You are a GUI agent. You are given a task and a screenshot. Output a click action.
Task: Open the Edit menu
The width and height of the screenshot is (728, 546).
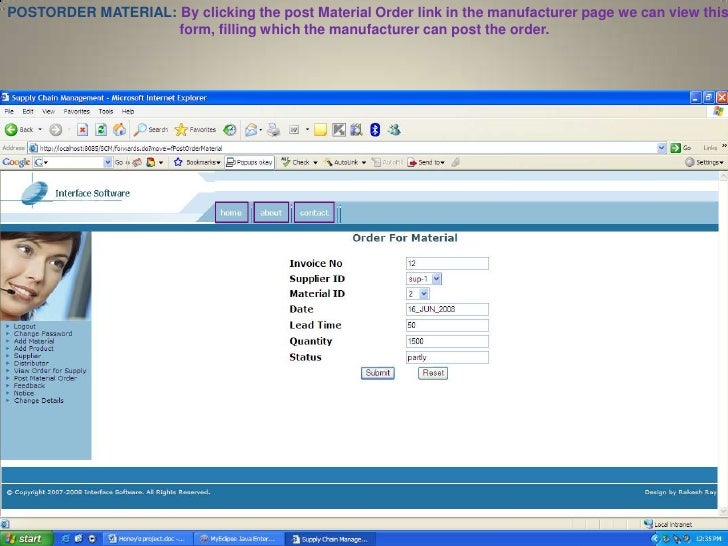pos(28,111)
